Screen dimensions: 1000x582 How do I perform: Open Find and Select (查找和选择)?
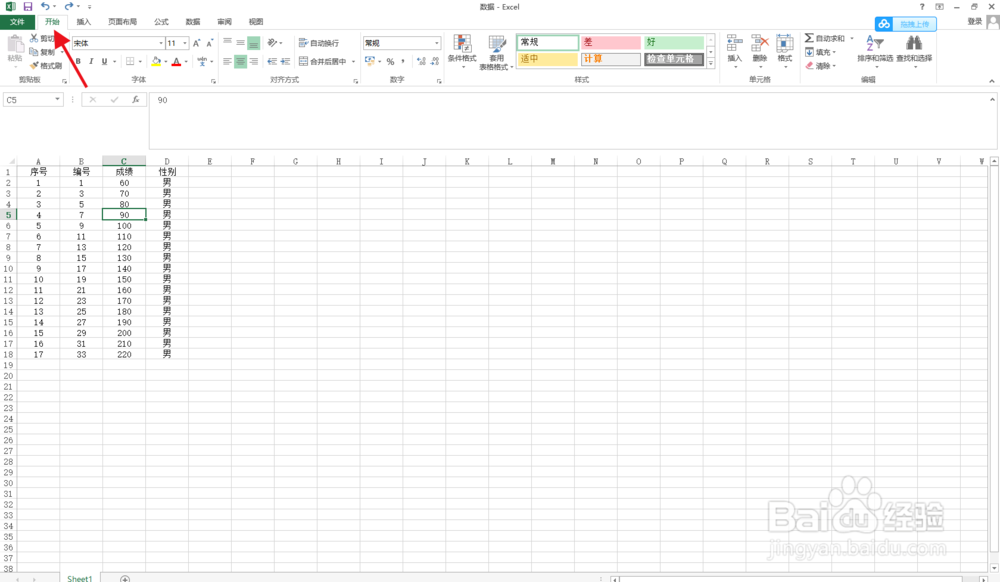tap(914, 51)
